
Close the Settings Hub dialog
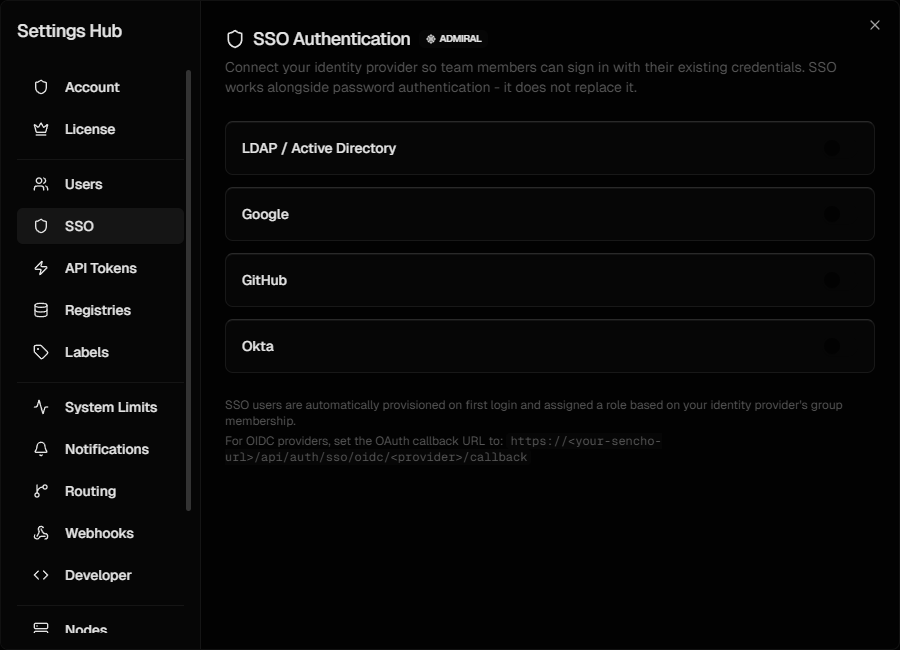point(875,25)
